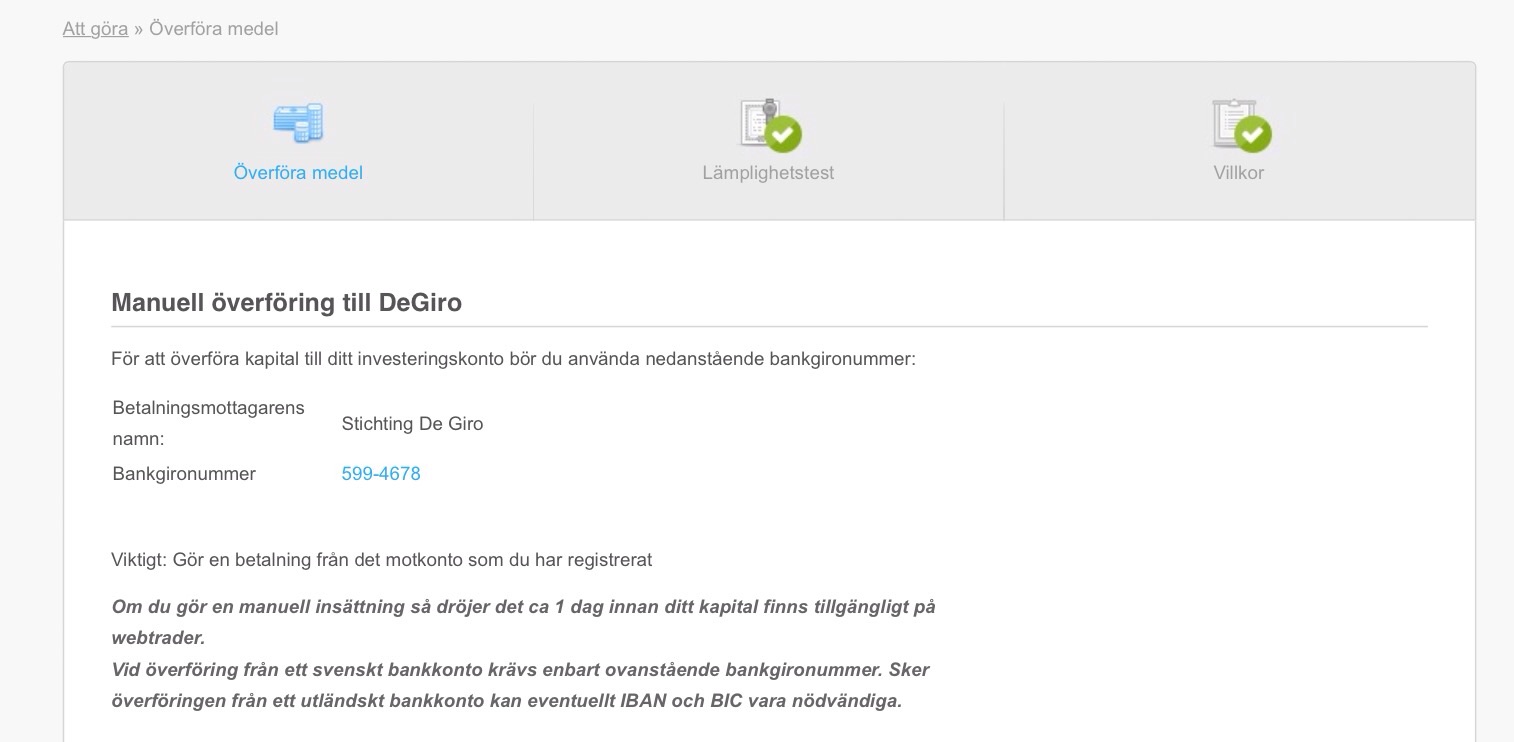The height and width of the screenshot is (742, 1514).
Task: Go back via Att göra breadcrumb link
Action: pos(95,29)
